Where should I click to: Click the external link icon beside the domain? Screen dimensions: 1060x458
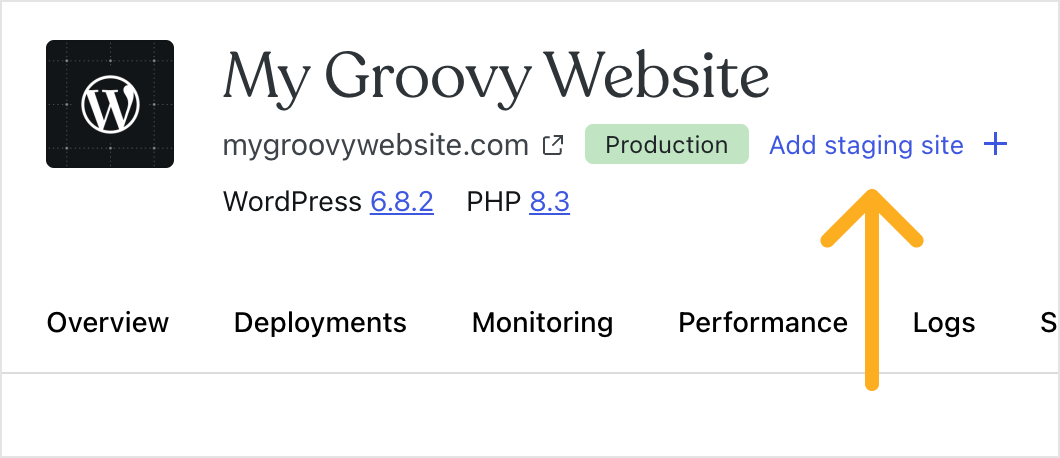(552, 146)
